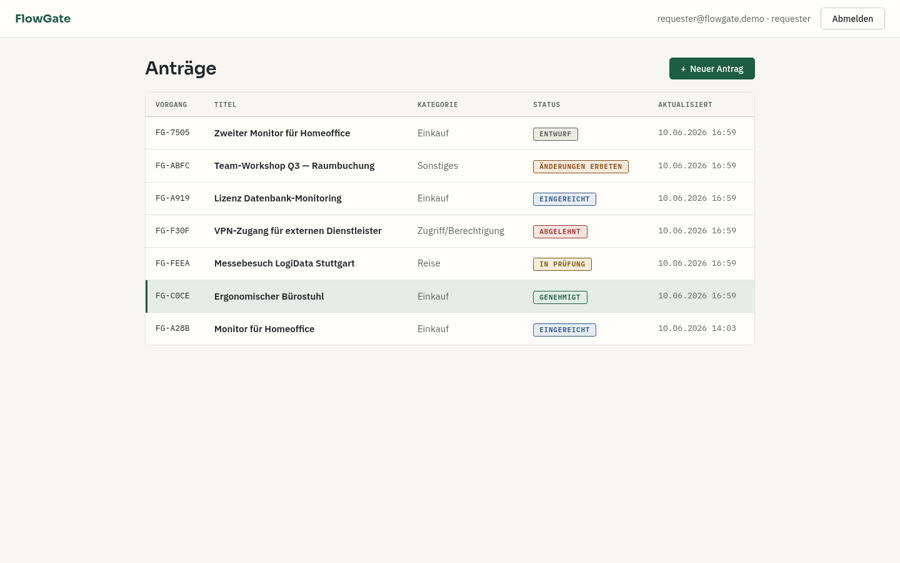
Task: Click the Vorgang column header
Action: pyautogui.click(x=171, y=104)
